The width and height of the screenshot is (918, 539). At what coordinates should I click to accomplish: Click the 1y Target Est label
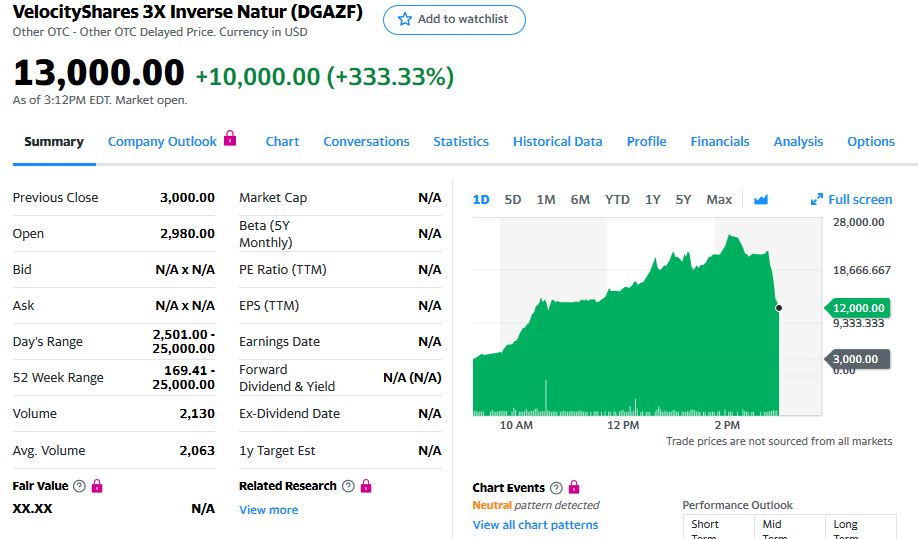tap(277, 451)
